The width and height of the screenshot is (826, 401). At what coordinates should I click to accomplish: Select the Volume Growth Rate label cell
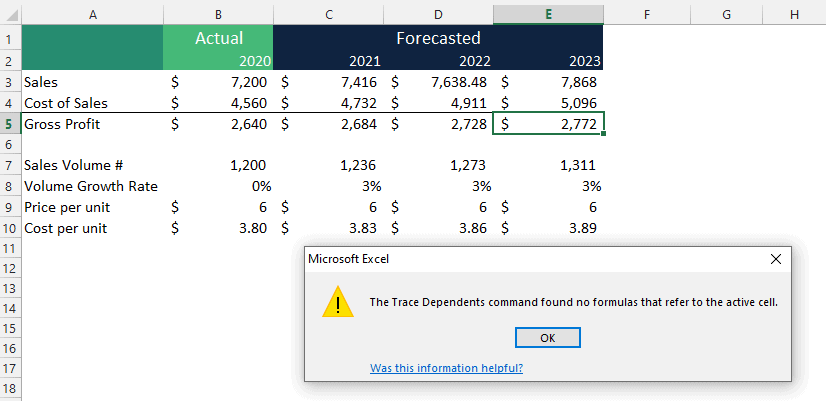pyautogui.click(x=93, y=186)
